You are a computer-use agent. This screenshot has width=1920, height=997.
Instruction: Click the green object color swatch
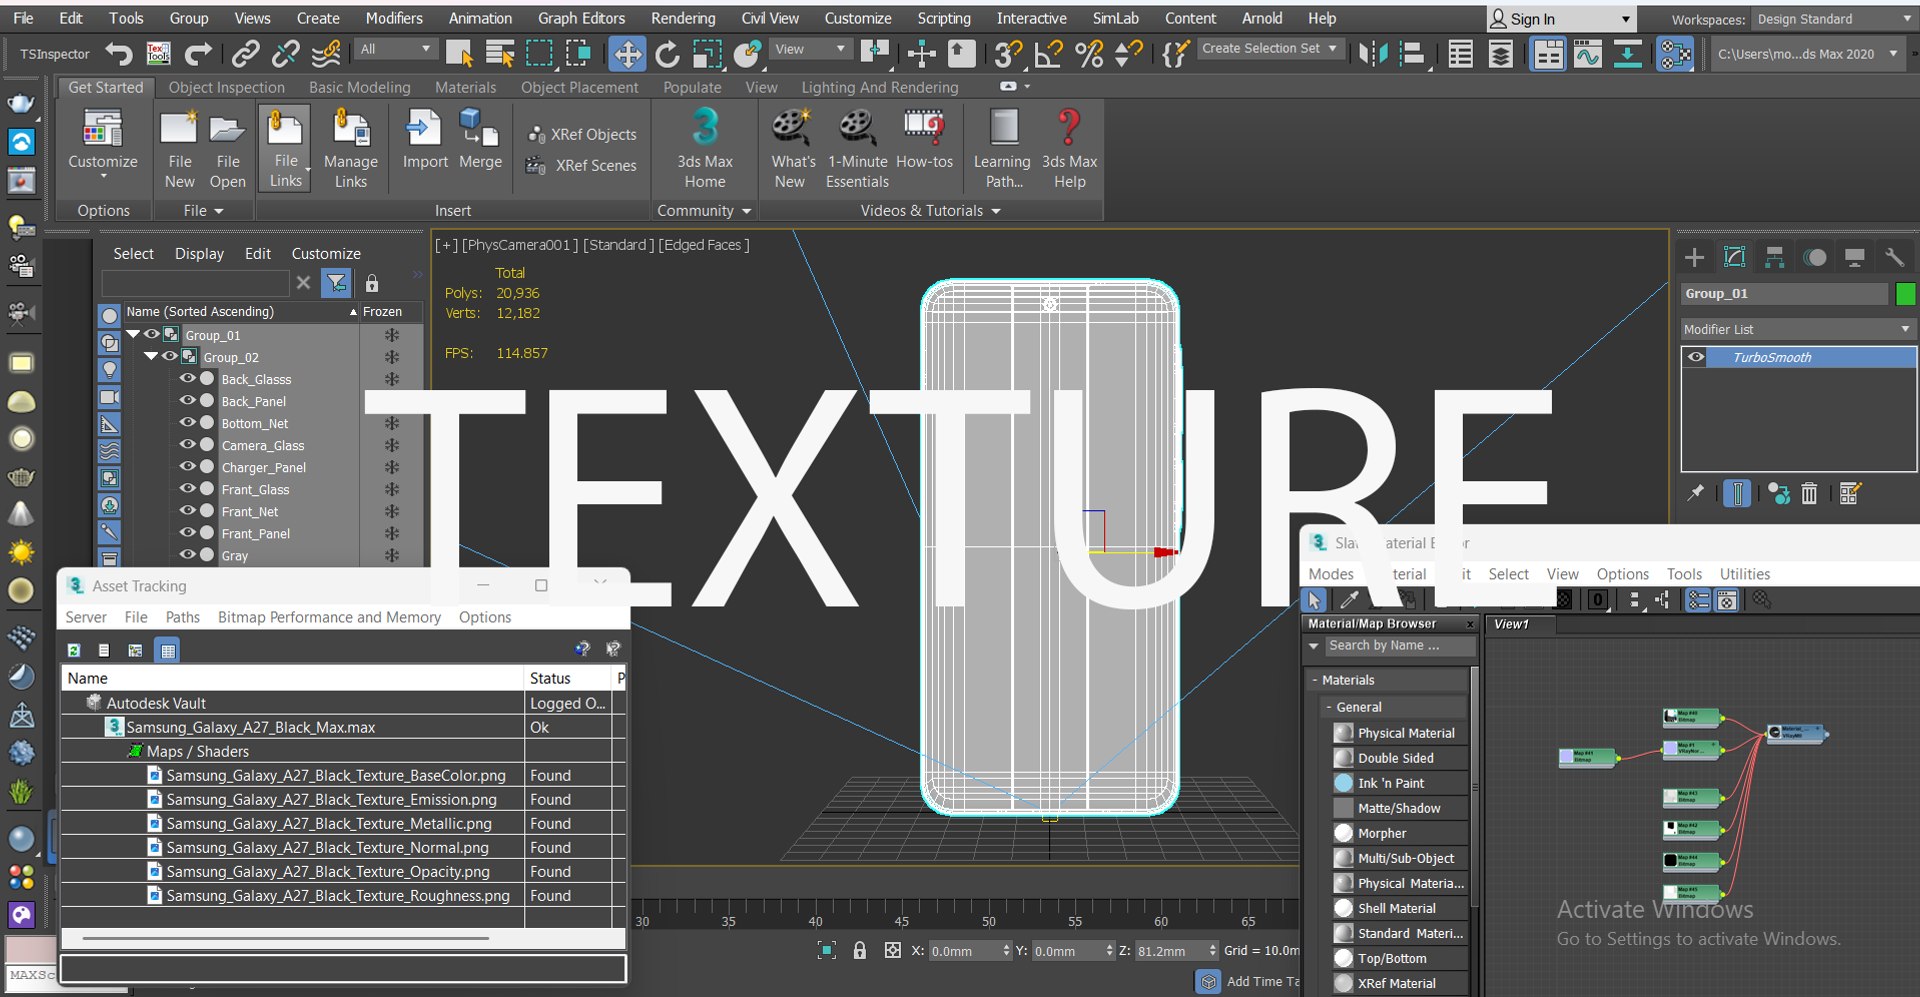point(1906,293)
